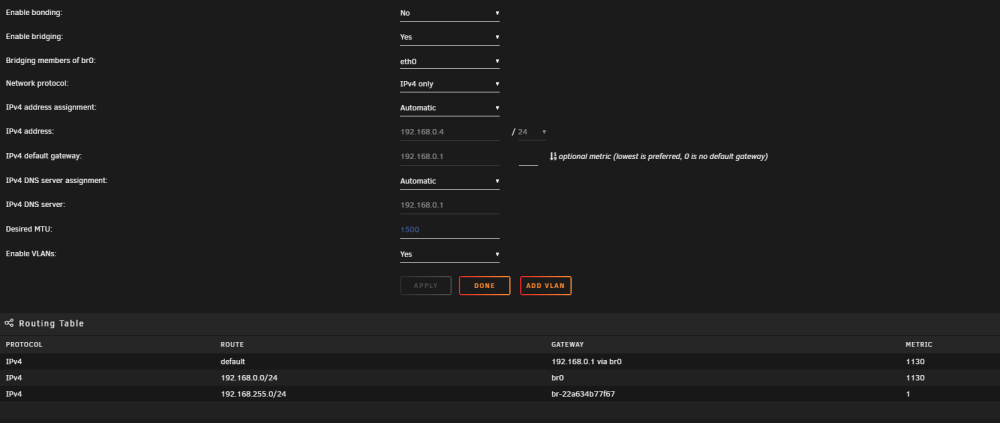Click the metric sort arrows icon
Viewport: 1000px width, 423px height.
(x=553, y=156)
